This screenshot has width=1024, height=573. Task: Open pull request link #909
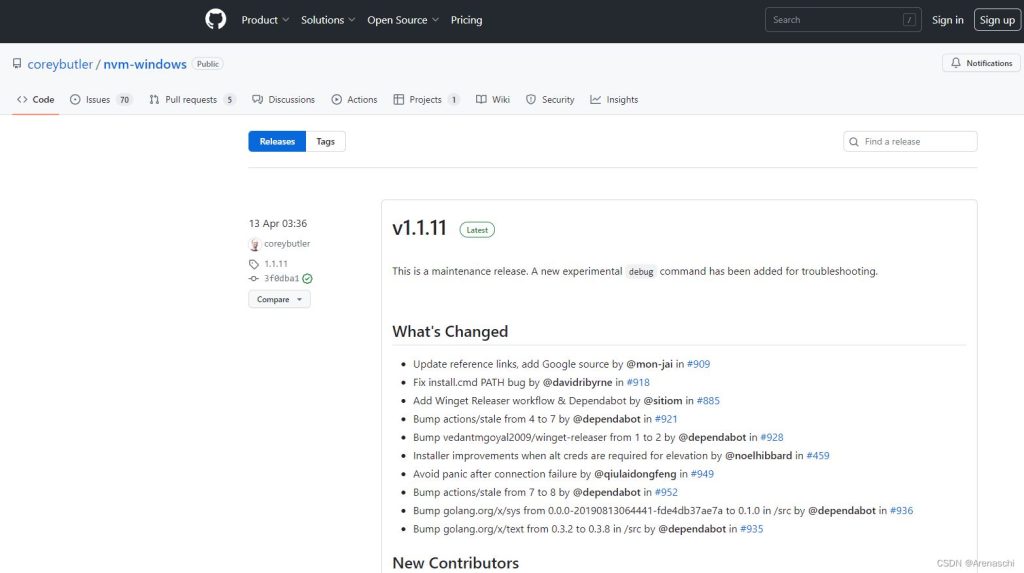pyautogui.click(x=698, y=364)
